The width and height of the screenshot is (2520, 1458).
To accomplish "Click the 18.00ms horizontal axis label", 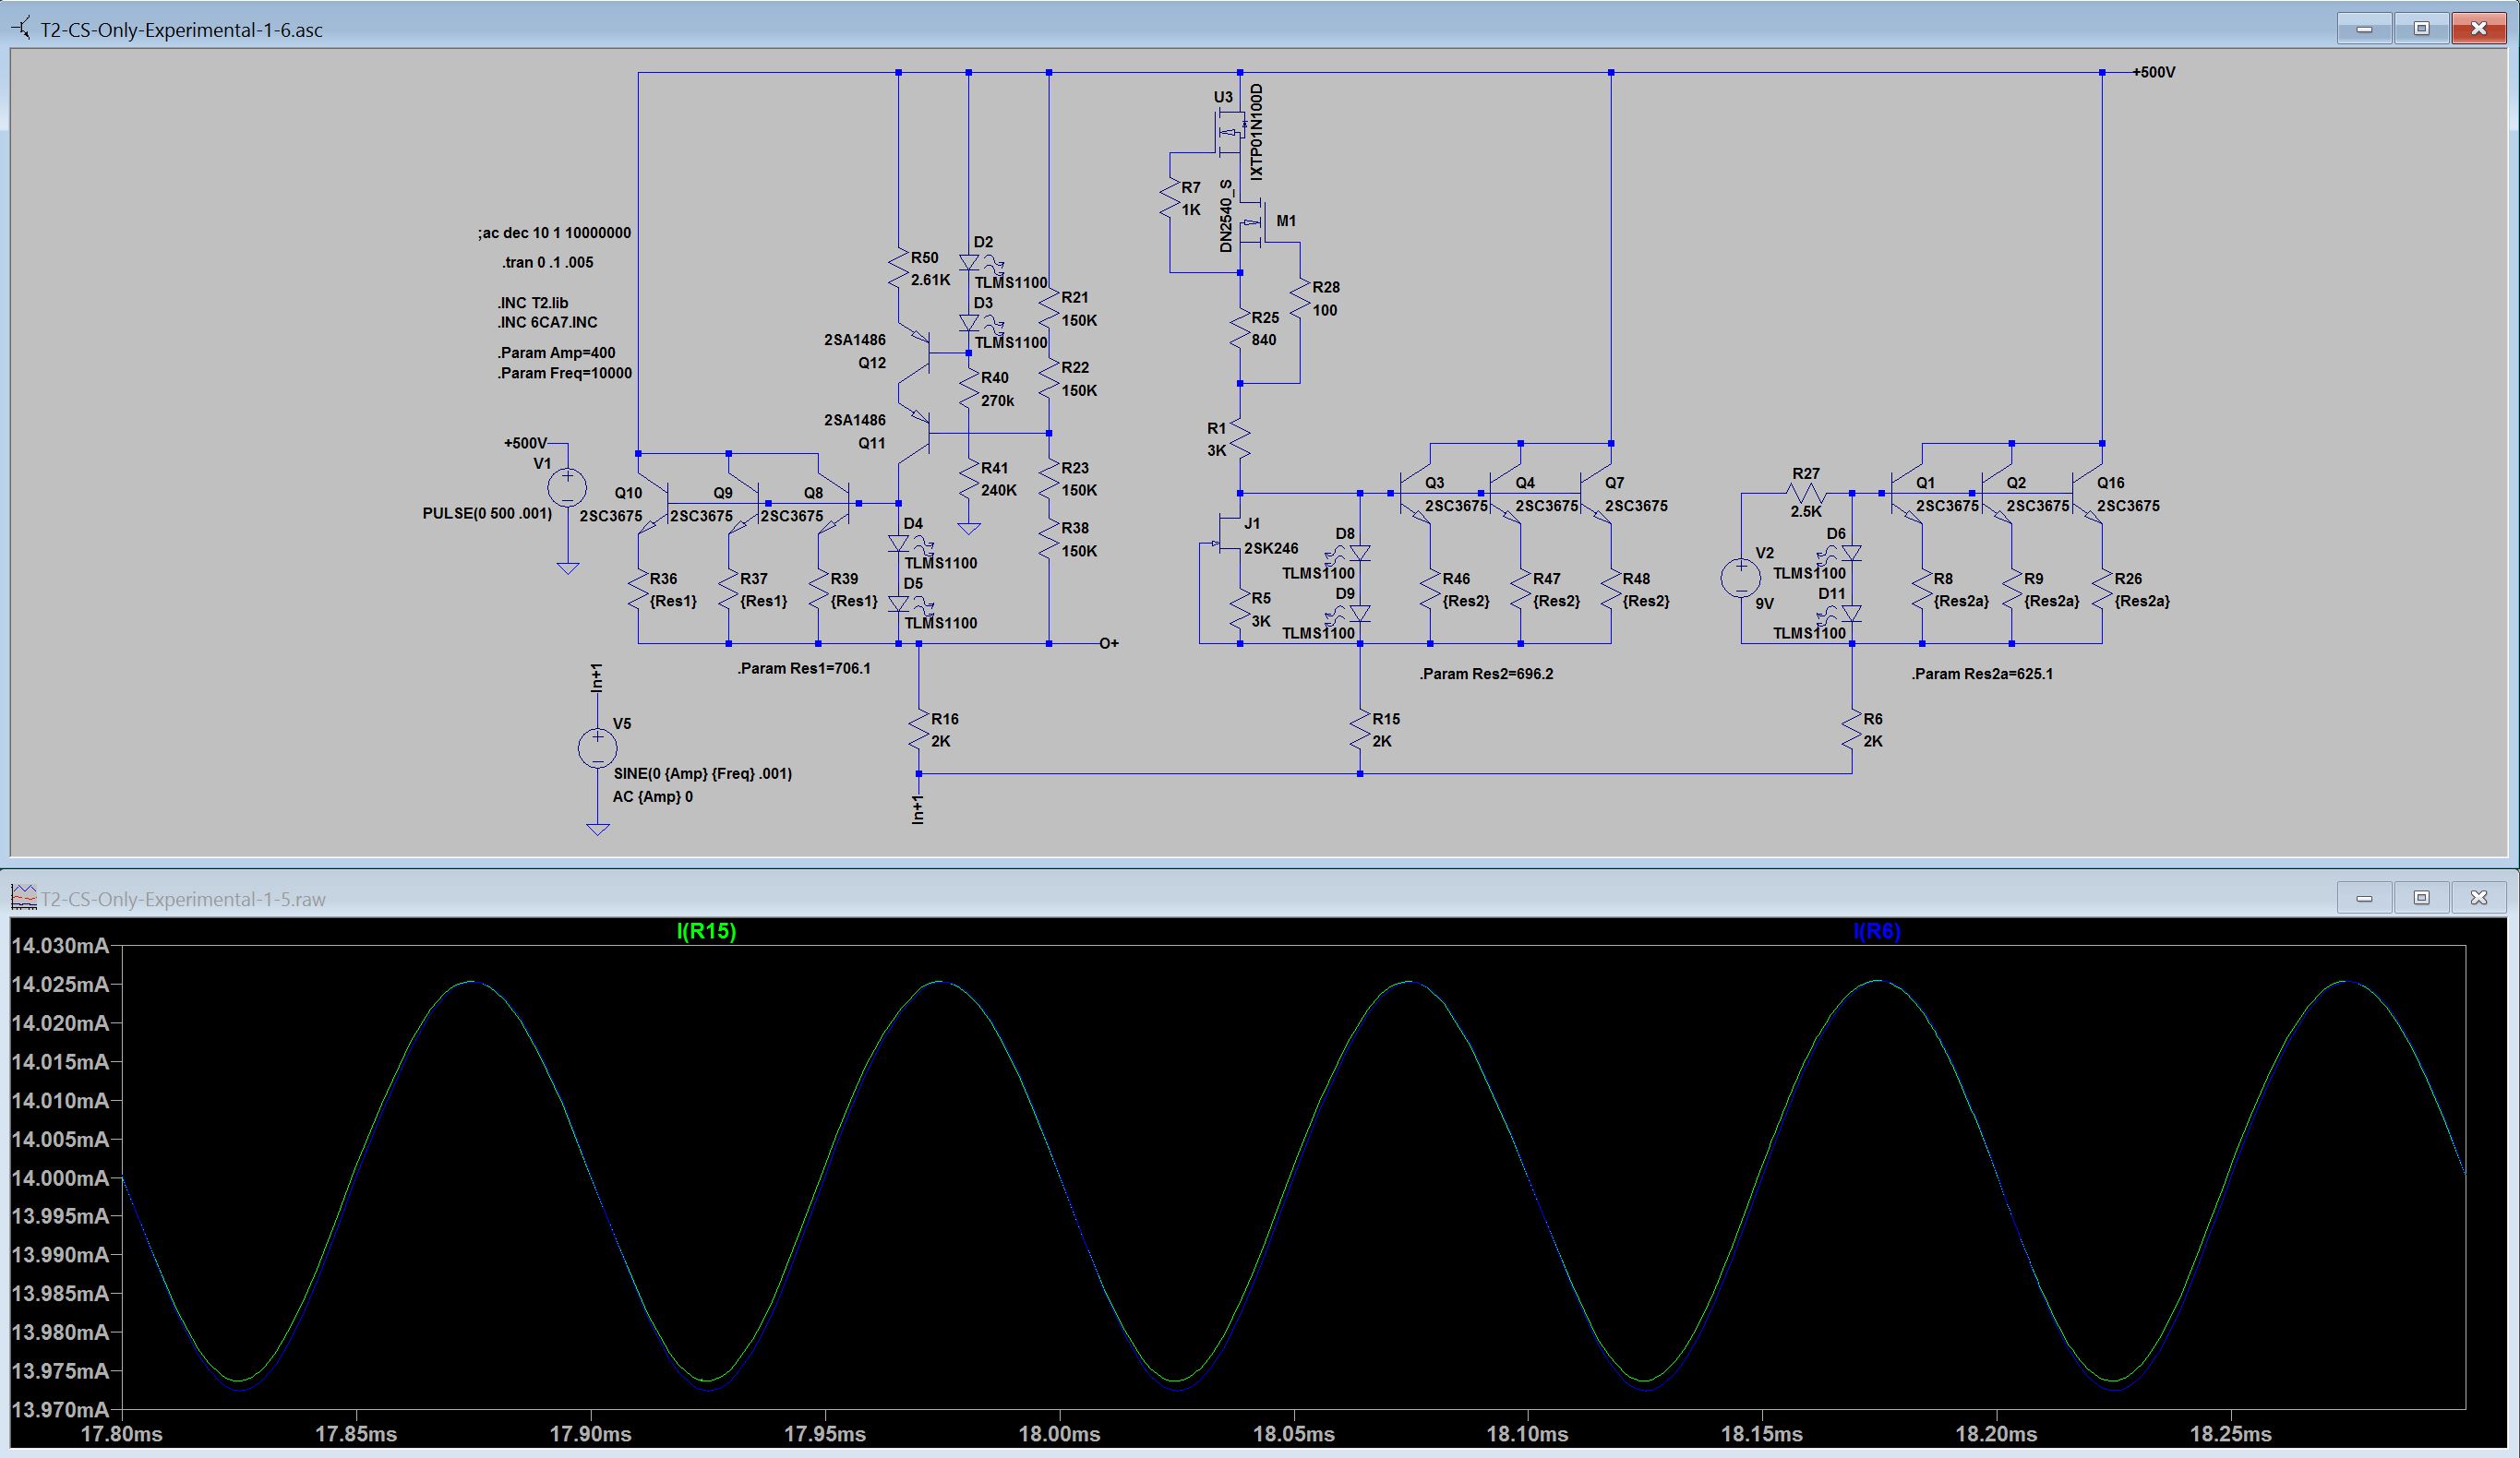I will 1059,1434.
